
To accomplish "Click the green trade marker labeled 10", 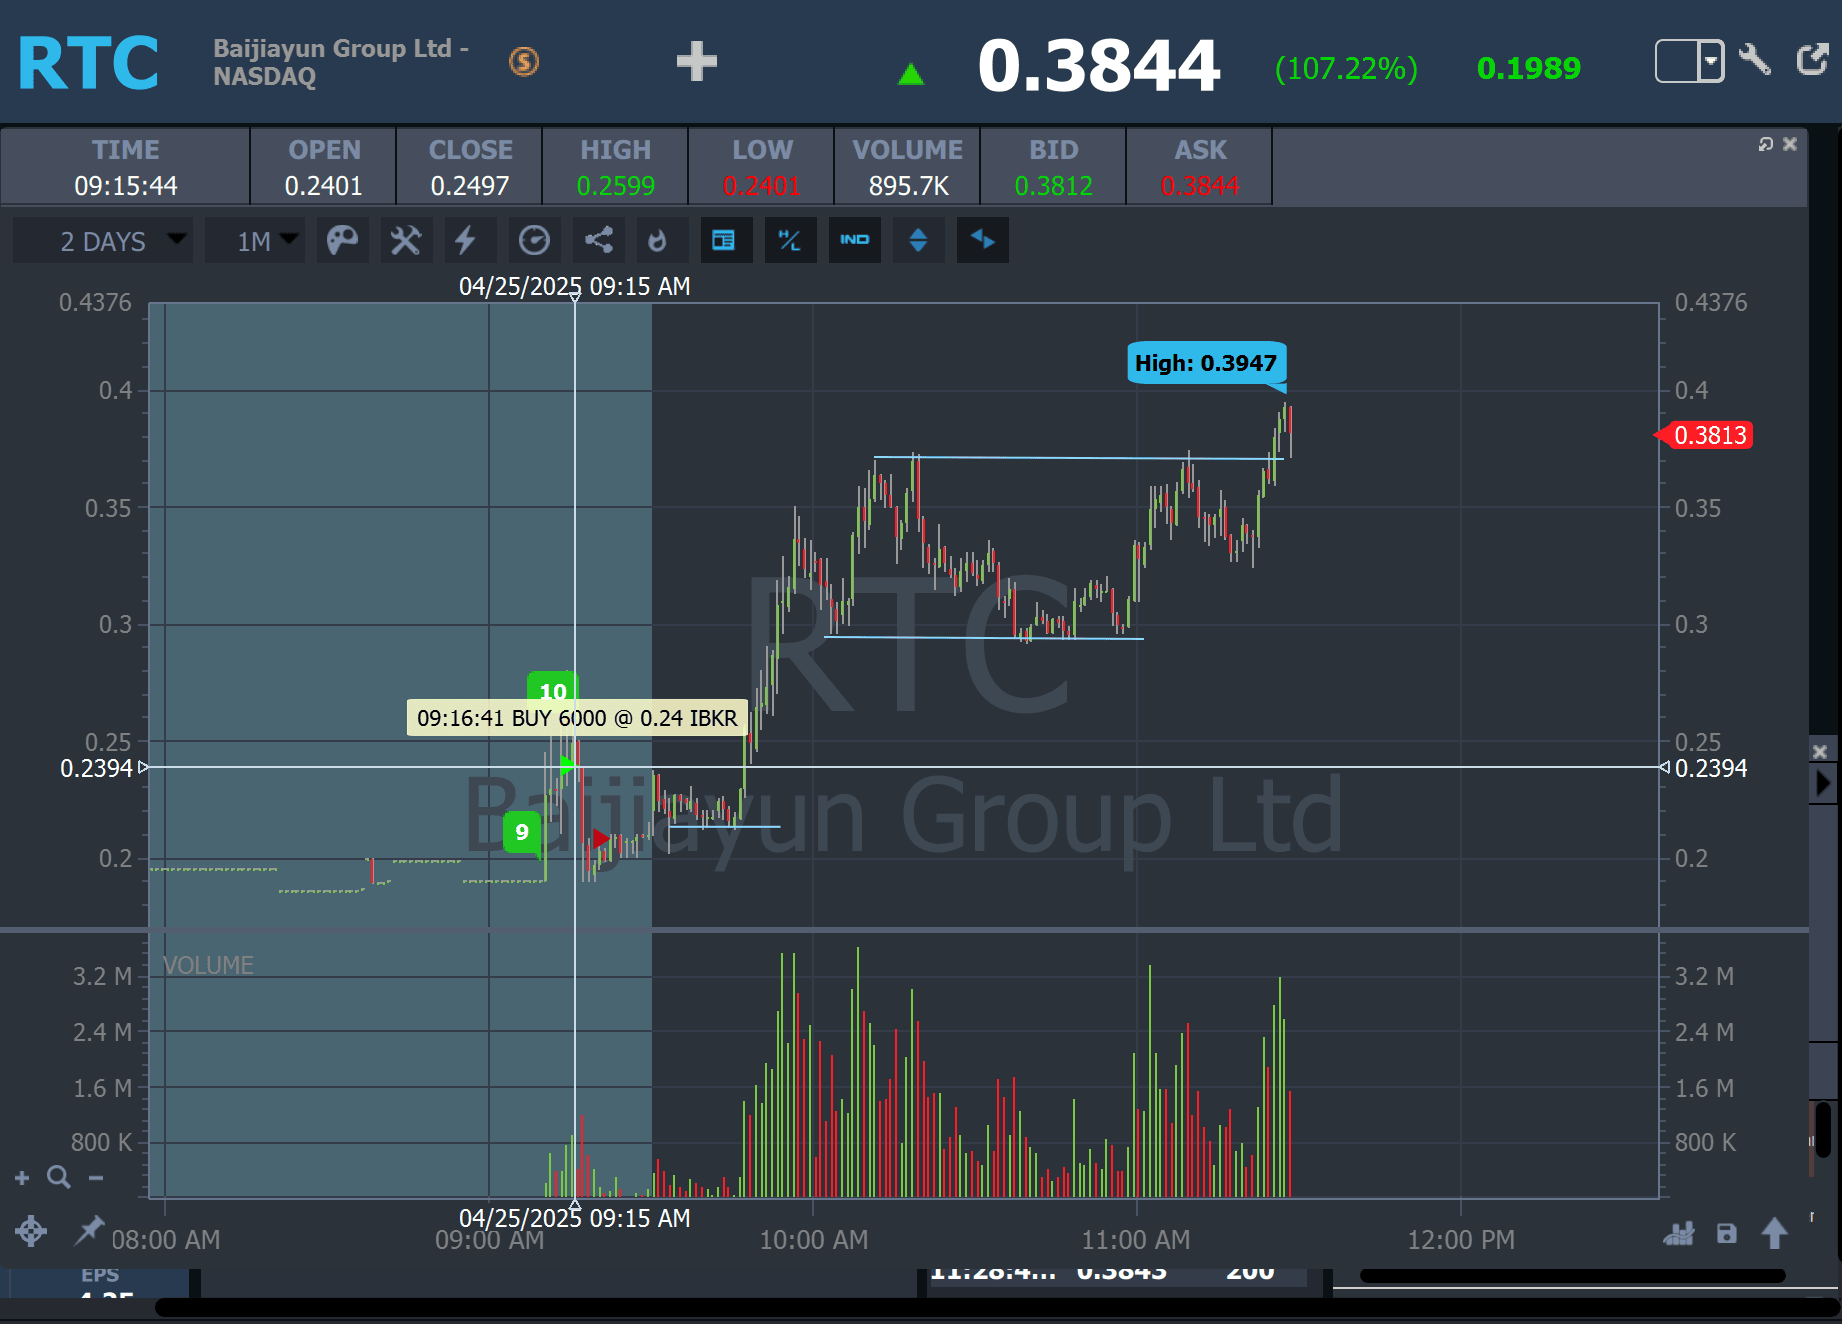I will 553,688.
